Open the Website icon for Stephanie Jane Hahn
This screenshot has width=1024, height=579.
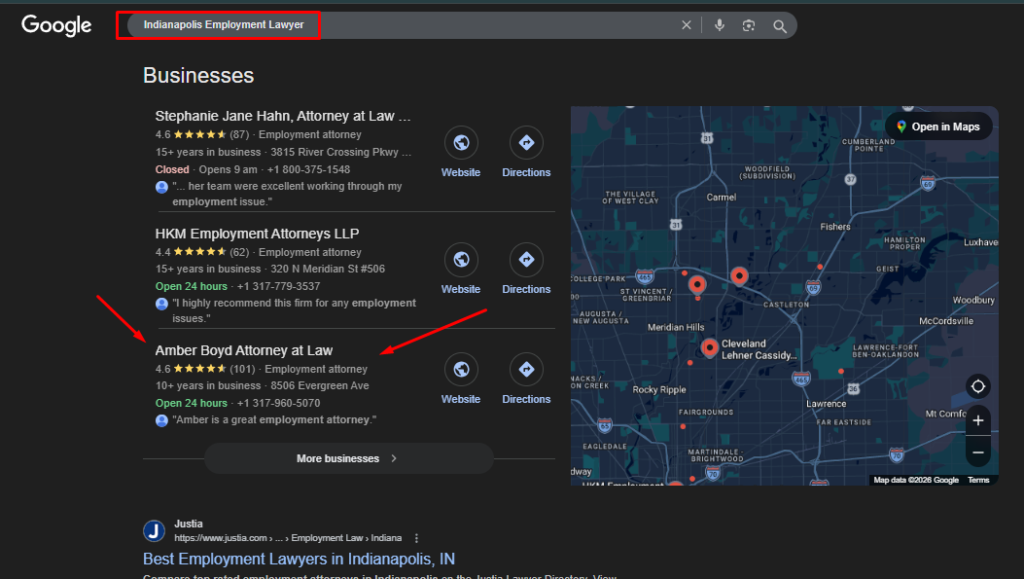[460, 143]
